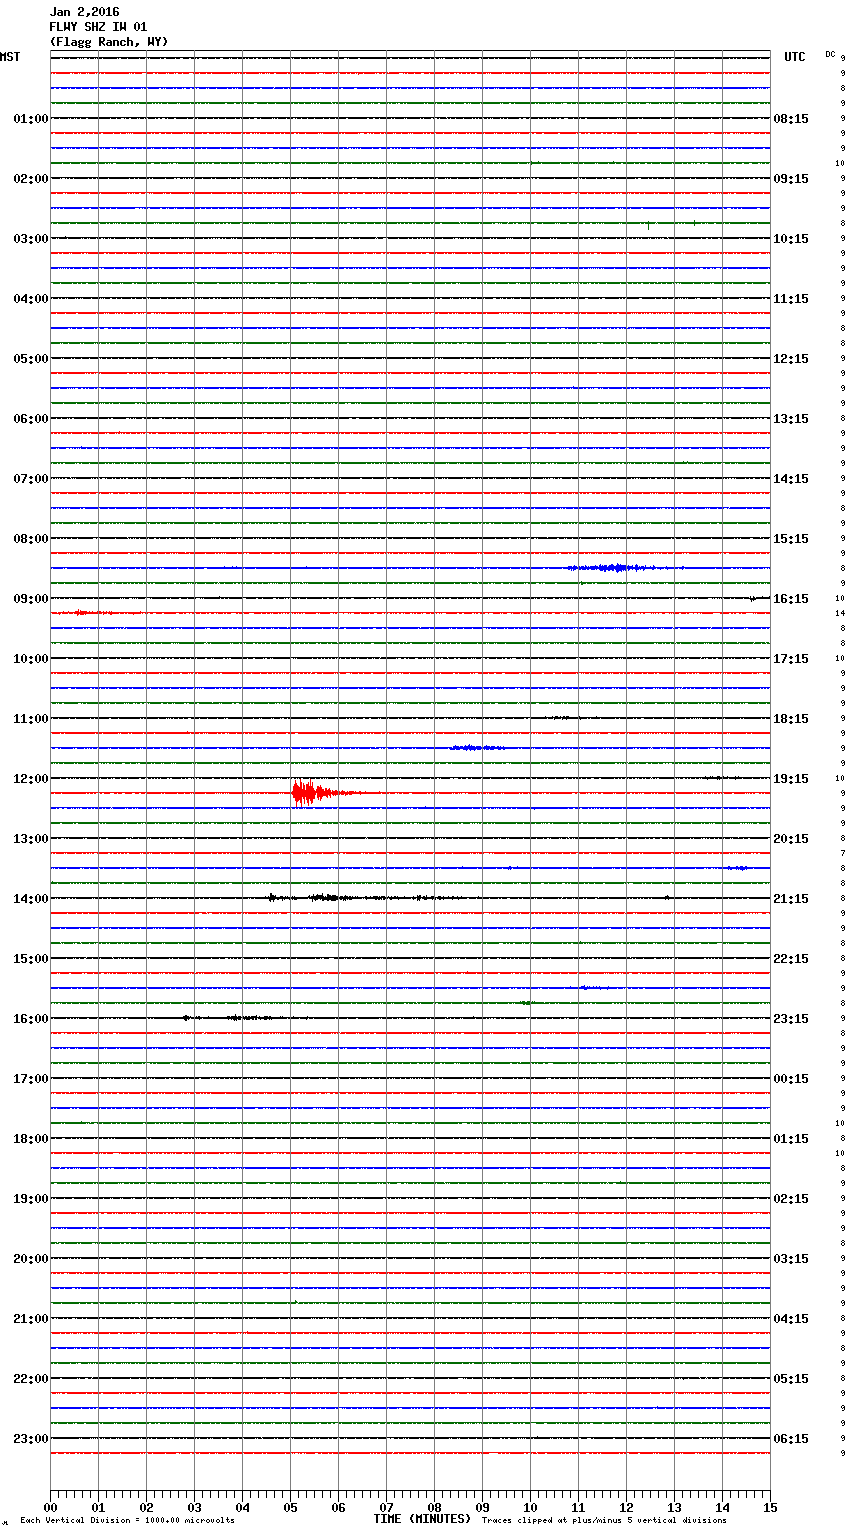This screenshot has height=1534, width=850.
Task: Select the 20:00 MST time label
Action: (x=30, y=1259)
